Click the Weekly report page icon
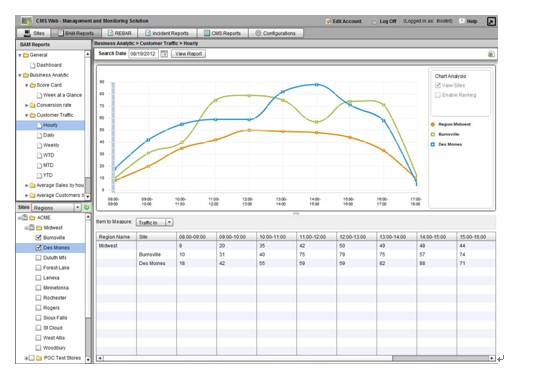The image size is (538, 382). click(39, 145)
